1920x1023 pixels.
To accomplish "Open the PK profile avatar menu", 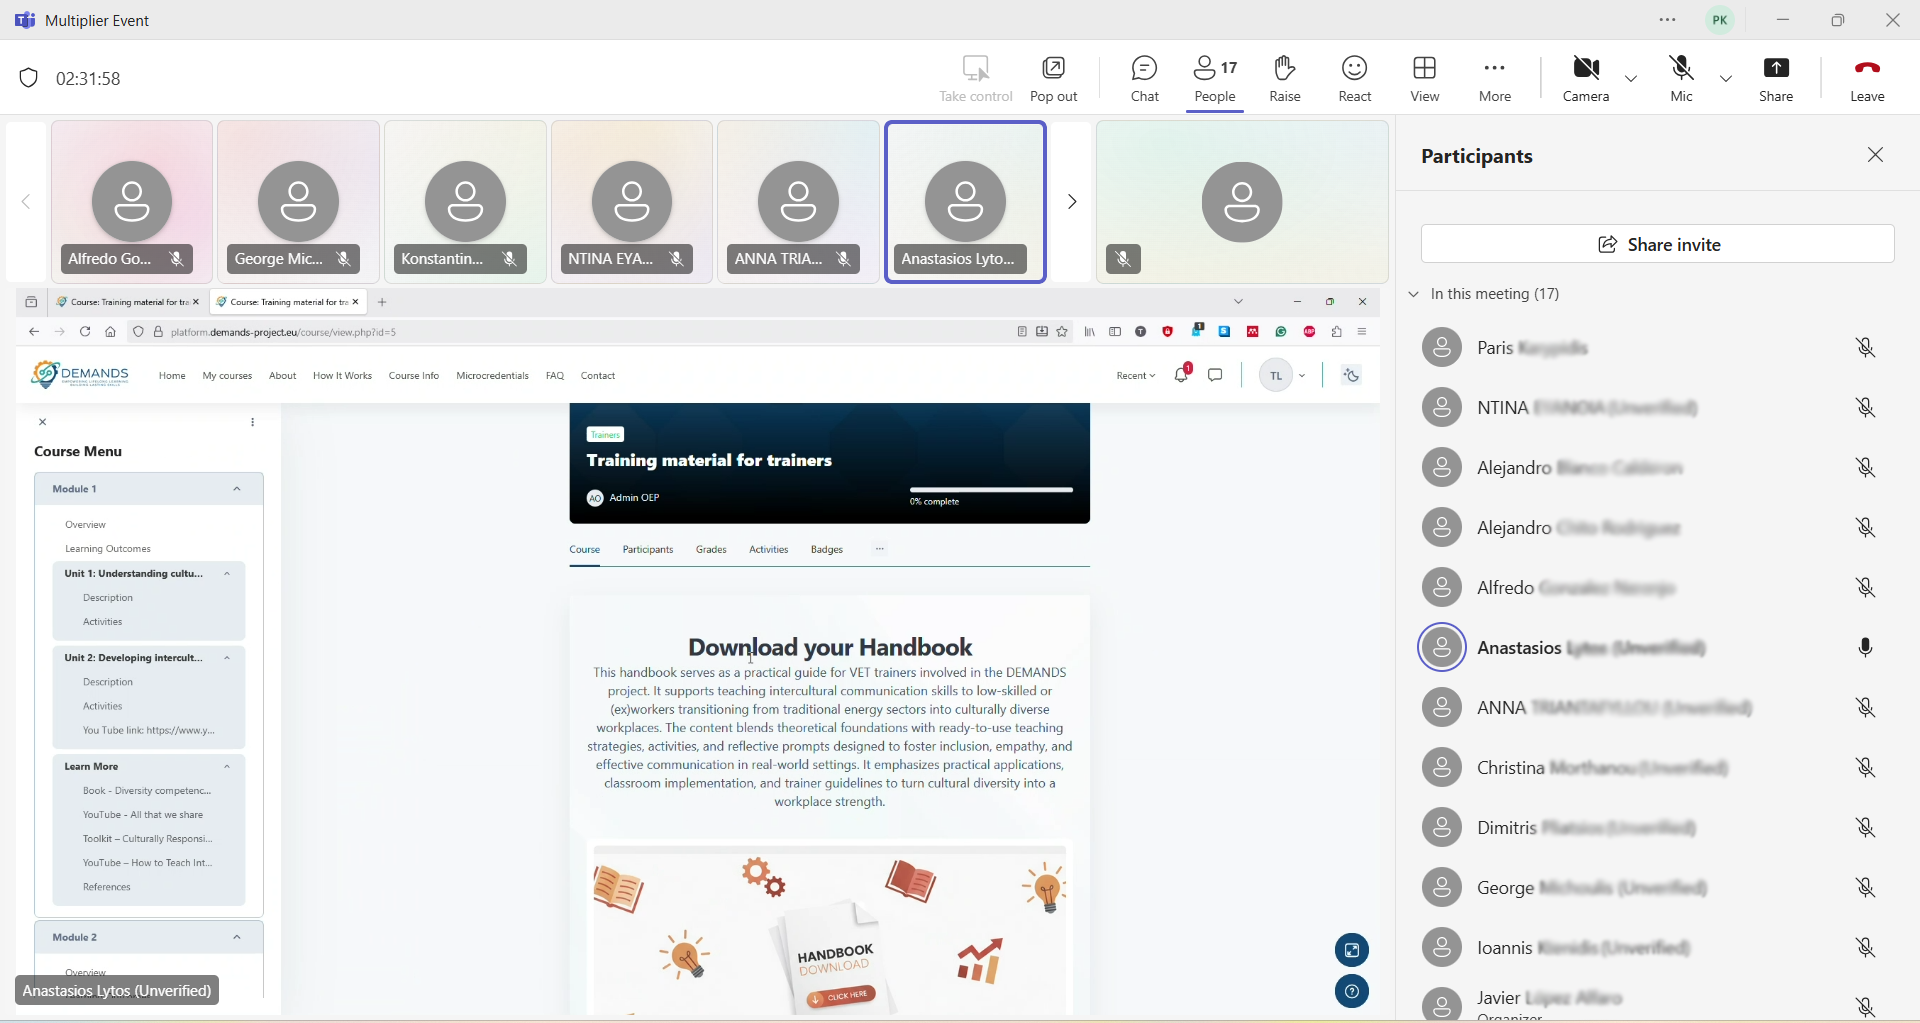I will click(x=1721, y=21).
